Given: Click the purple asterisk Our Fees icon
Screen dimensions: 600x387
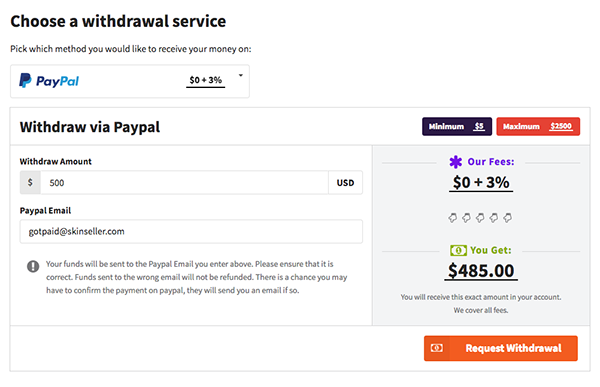Looking at the screenshot, I should [455, 162].
